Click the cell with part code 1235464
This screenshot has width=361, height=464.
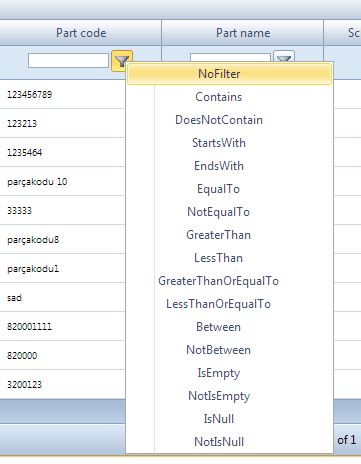pos(63,152)
